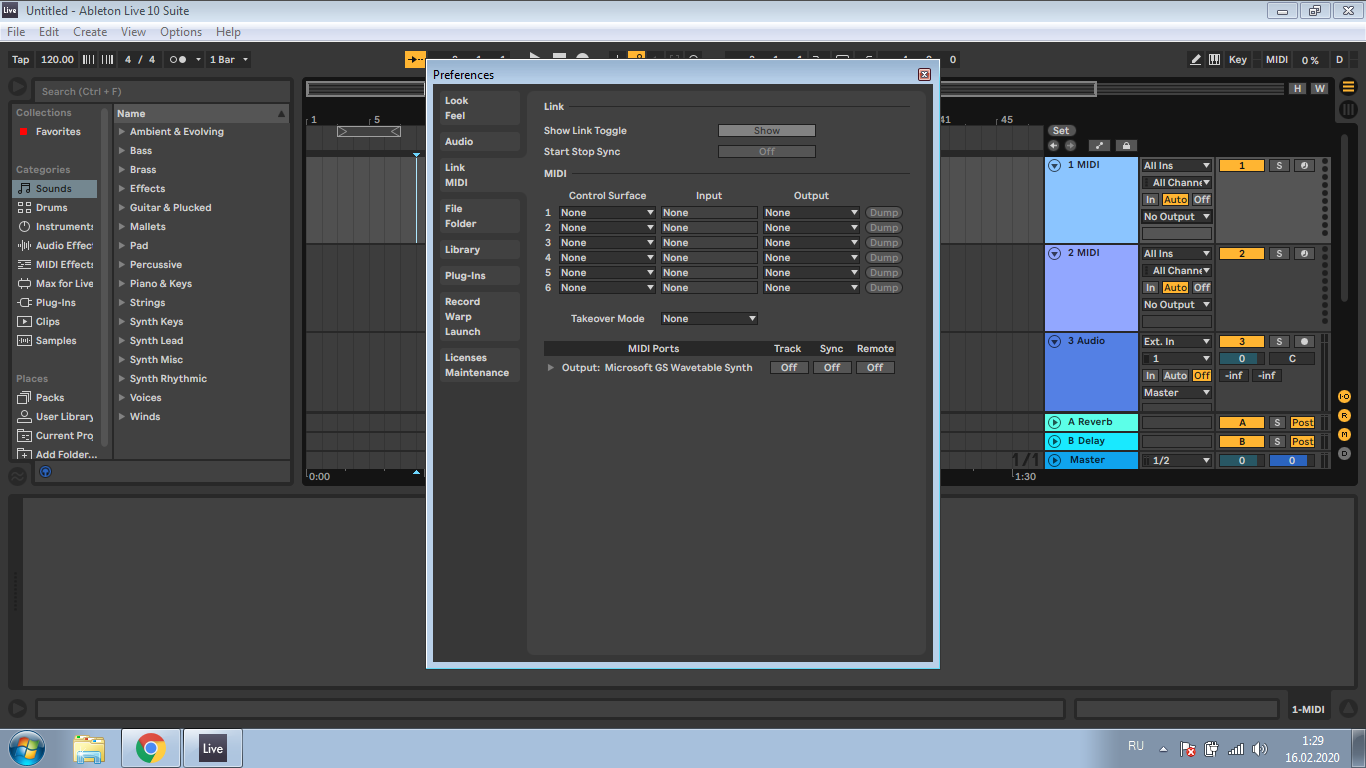Image resolution: width=1366 pixels, height=768 pixels.
Task: Click the Packs place in browser
Action: [49, 398]
